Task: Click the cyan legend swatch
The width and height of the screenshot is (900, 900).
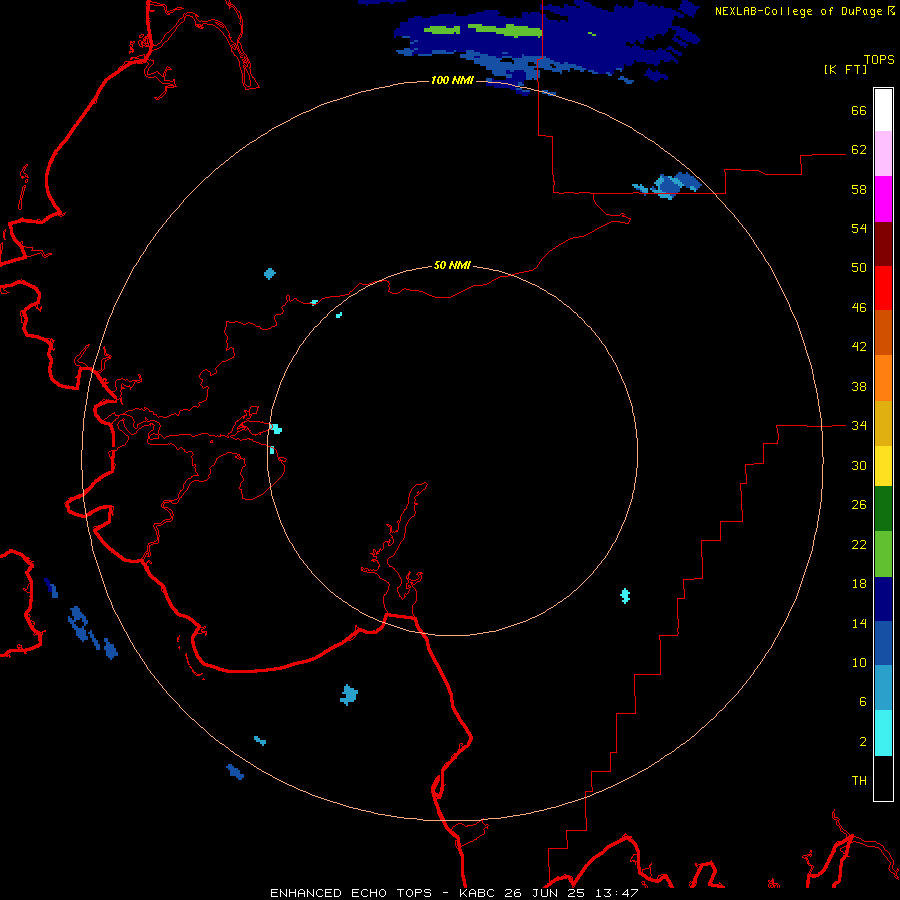Action: (x=883, y=733)
